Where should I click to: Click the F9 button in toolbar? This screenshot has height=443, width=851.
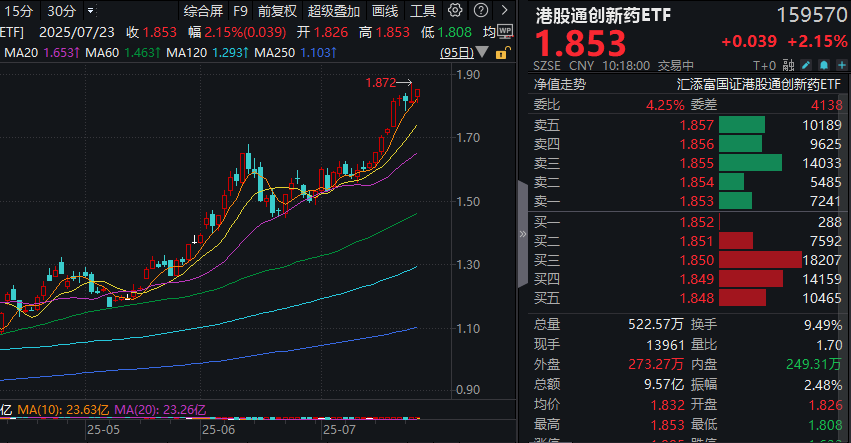(x=240, y=12)
